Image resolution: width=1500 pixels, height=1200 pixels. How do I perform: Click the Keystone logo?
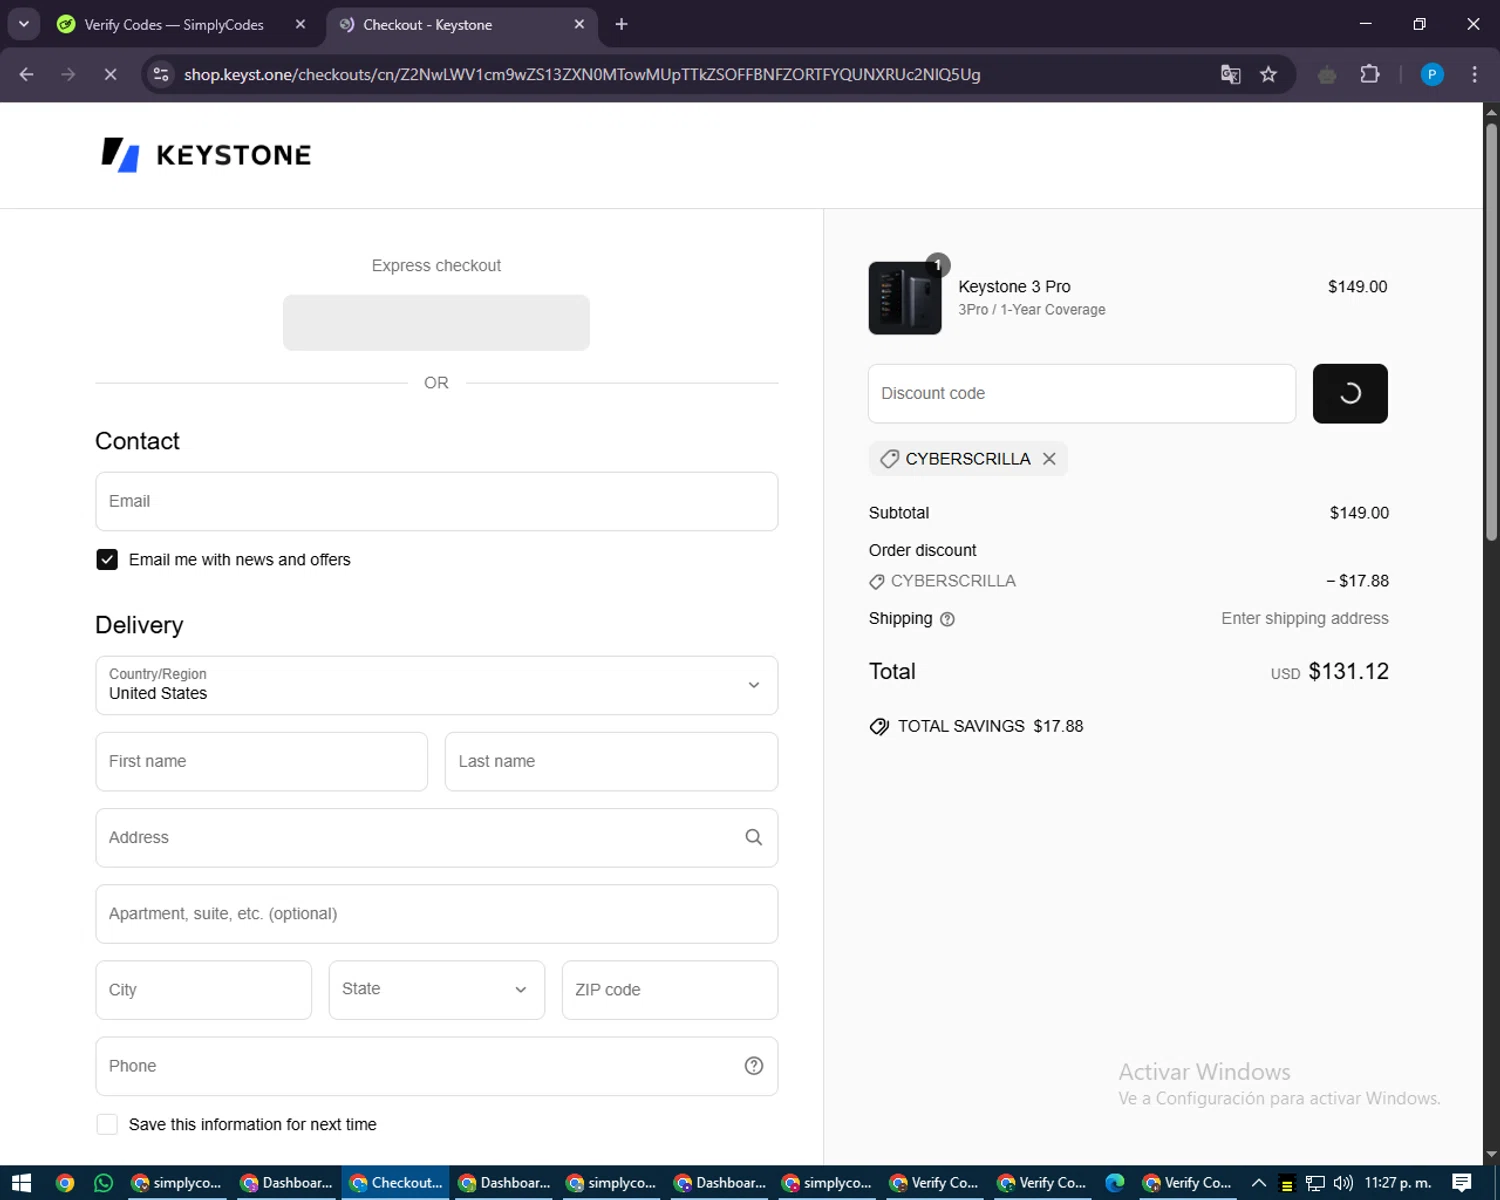click(x=206, y=155)
